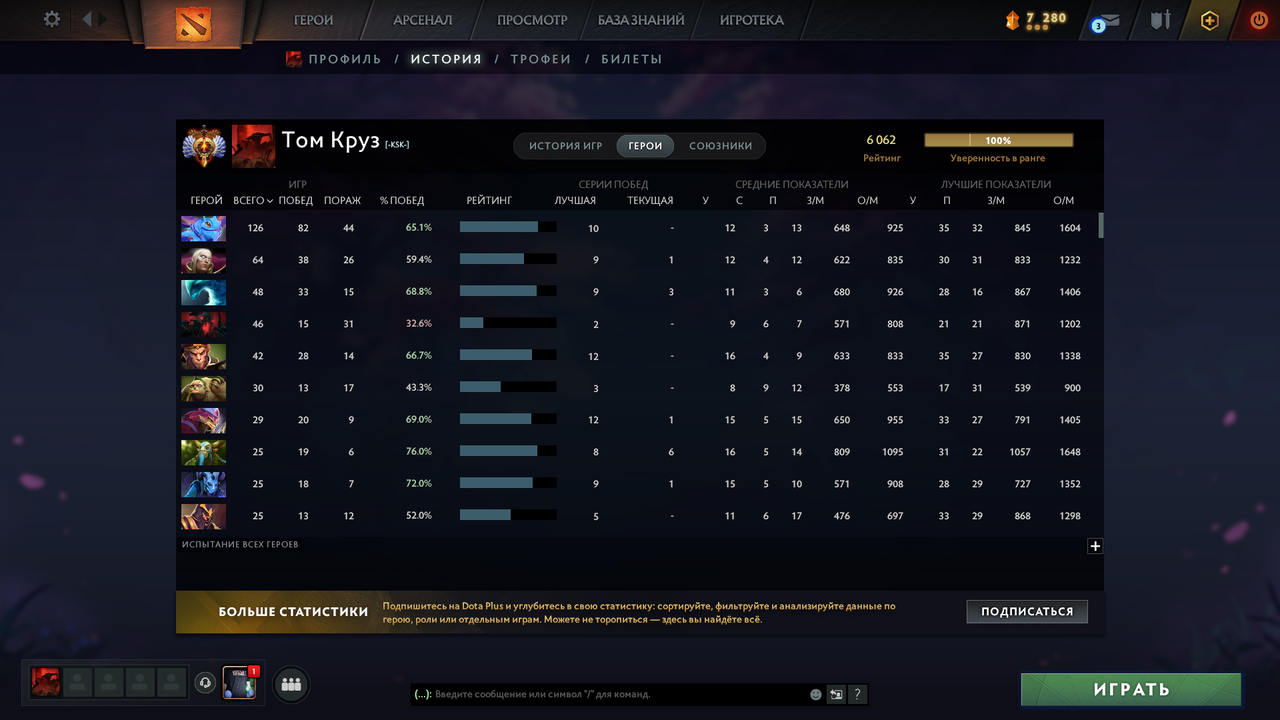Select the hero portrait with 42 games
1280x720 pixels.
tap(203, 356)
